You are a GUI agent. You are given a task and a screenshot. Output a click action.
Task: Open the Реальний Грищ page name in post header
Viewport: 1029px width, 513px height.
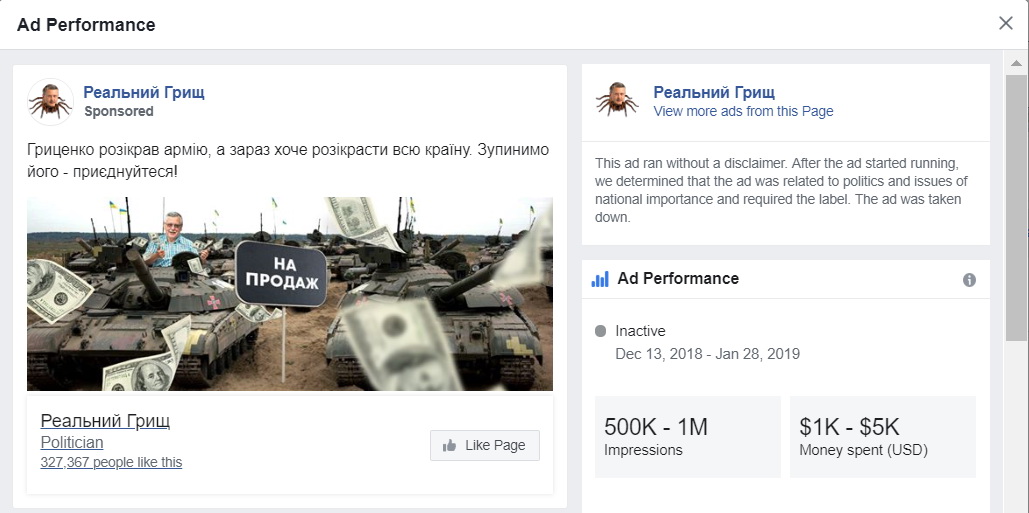144,92
